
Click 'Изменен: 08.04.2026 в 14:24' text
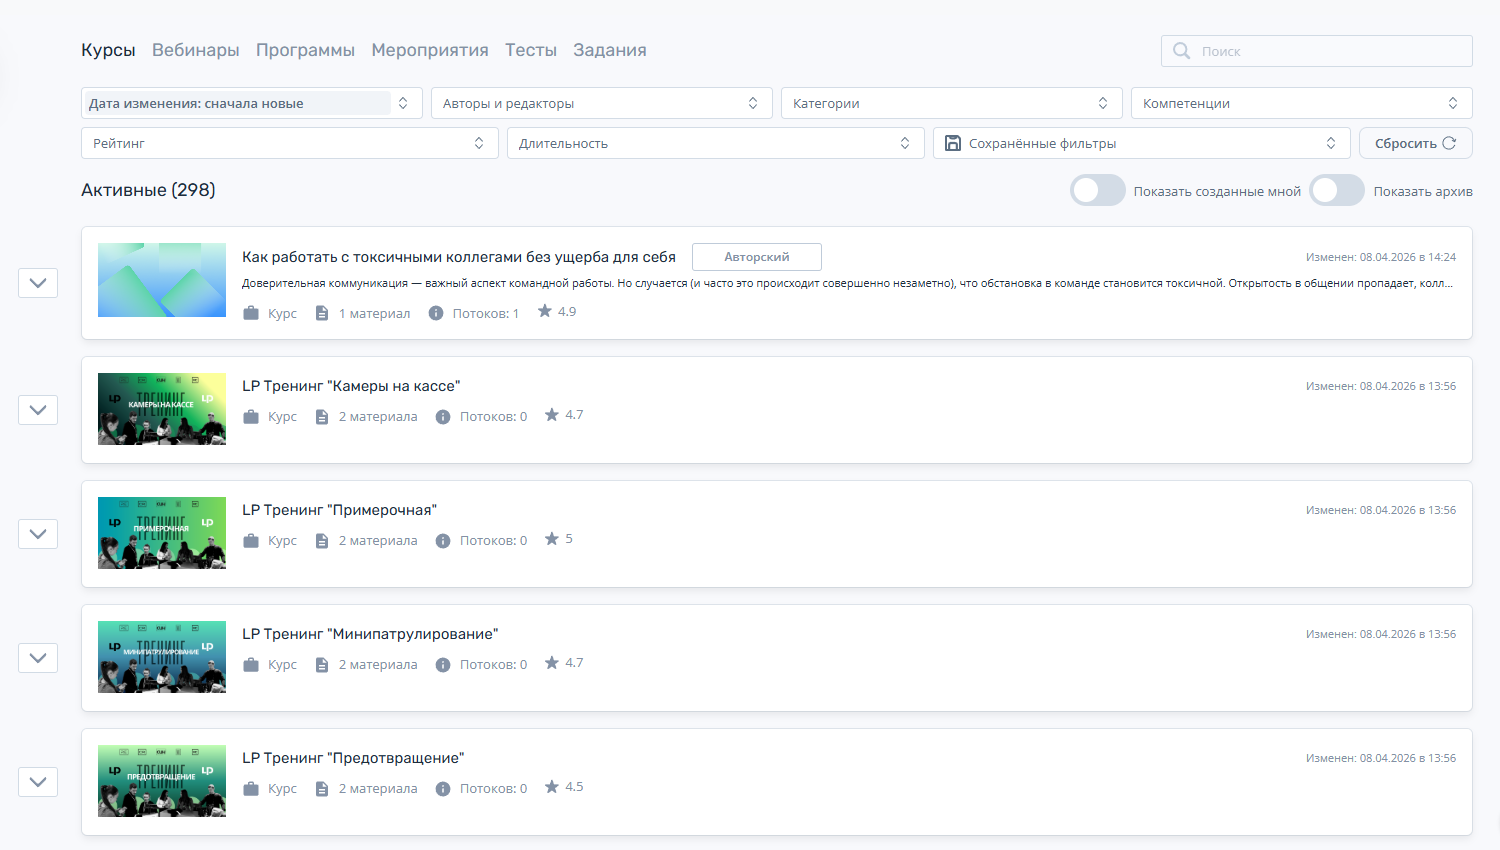coord(1381,257)
